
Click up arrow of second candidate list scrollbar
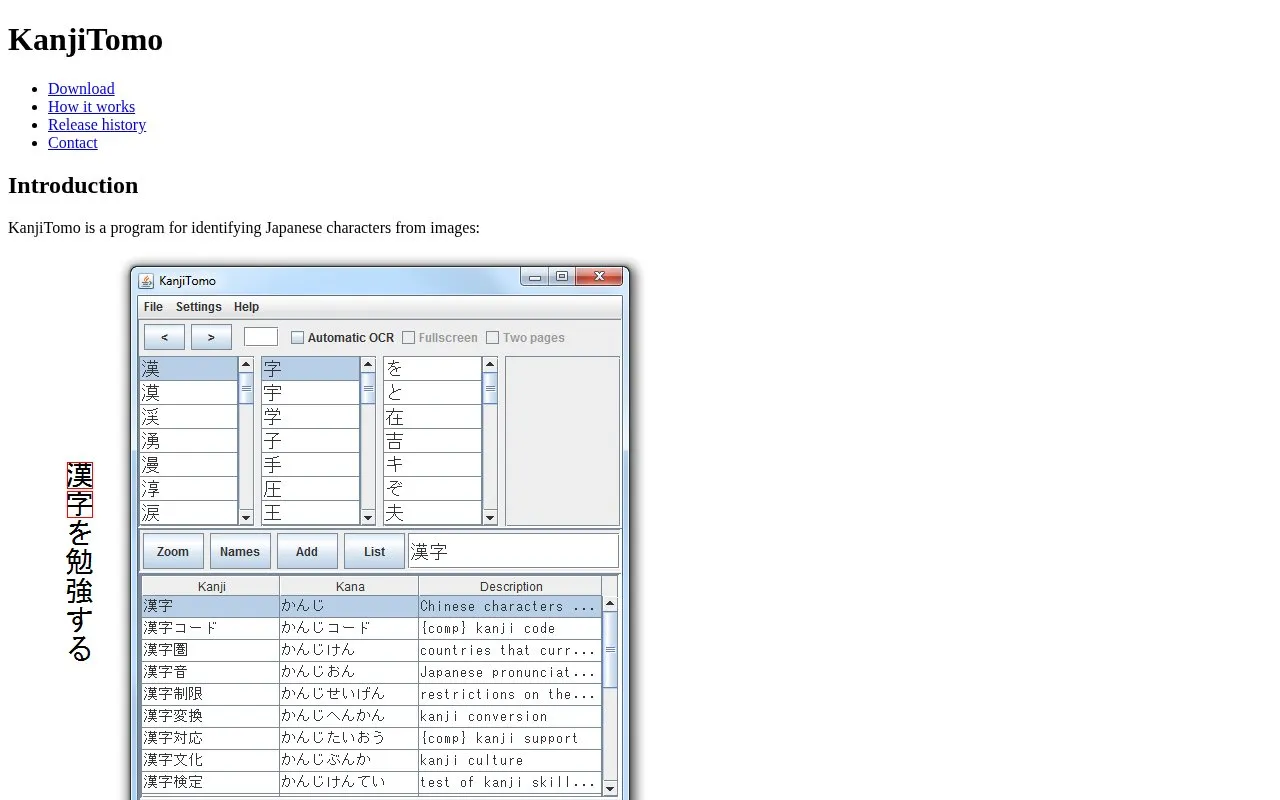[368, 365]
